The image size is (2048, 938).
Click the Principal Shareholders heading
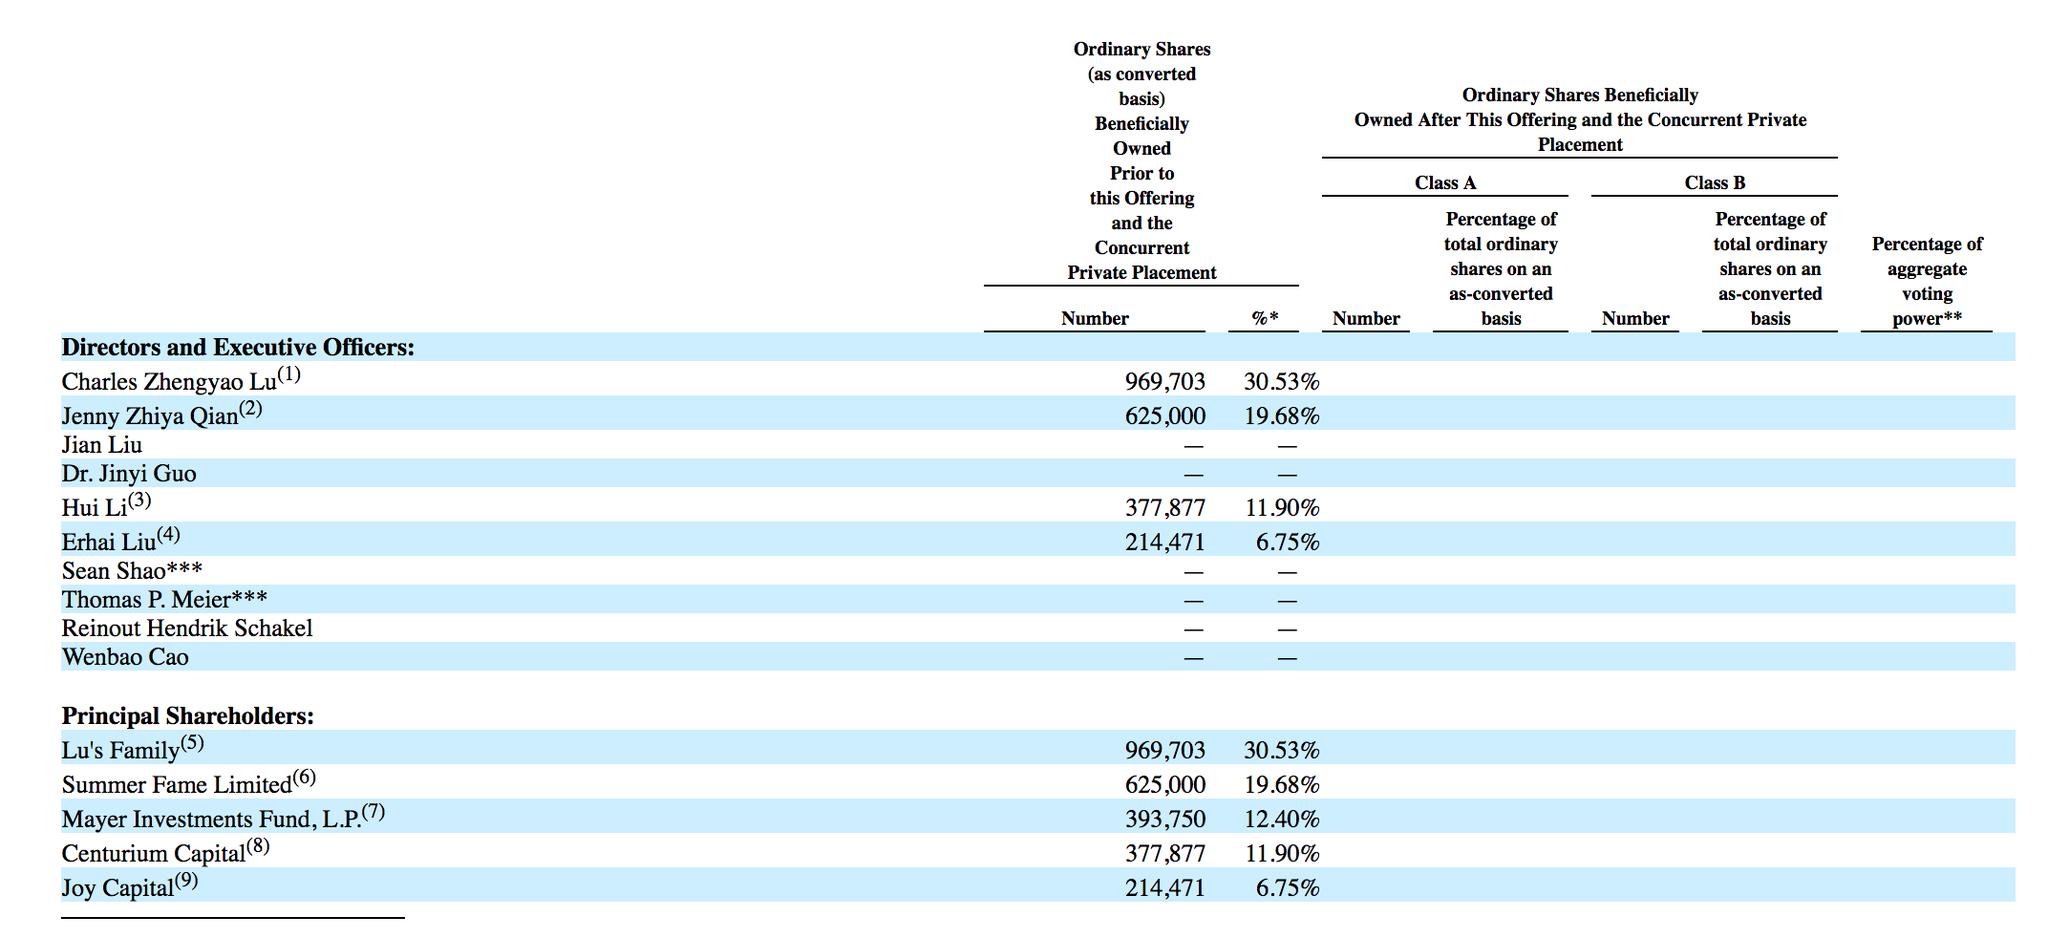[188, 716]
